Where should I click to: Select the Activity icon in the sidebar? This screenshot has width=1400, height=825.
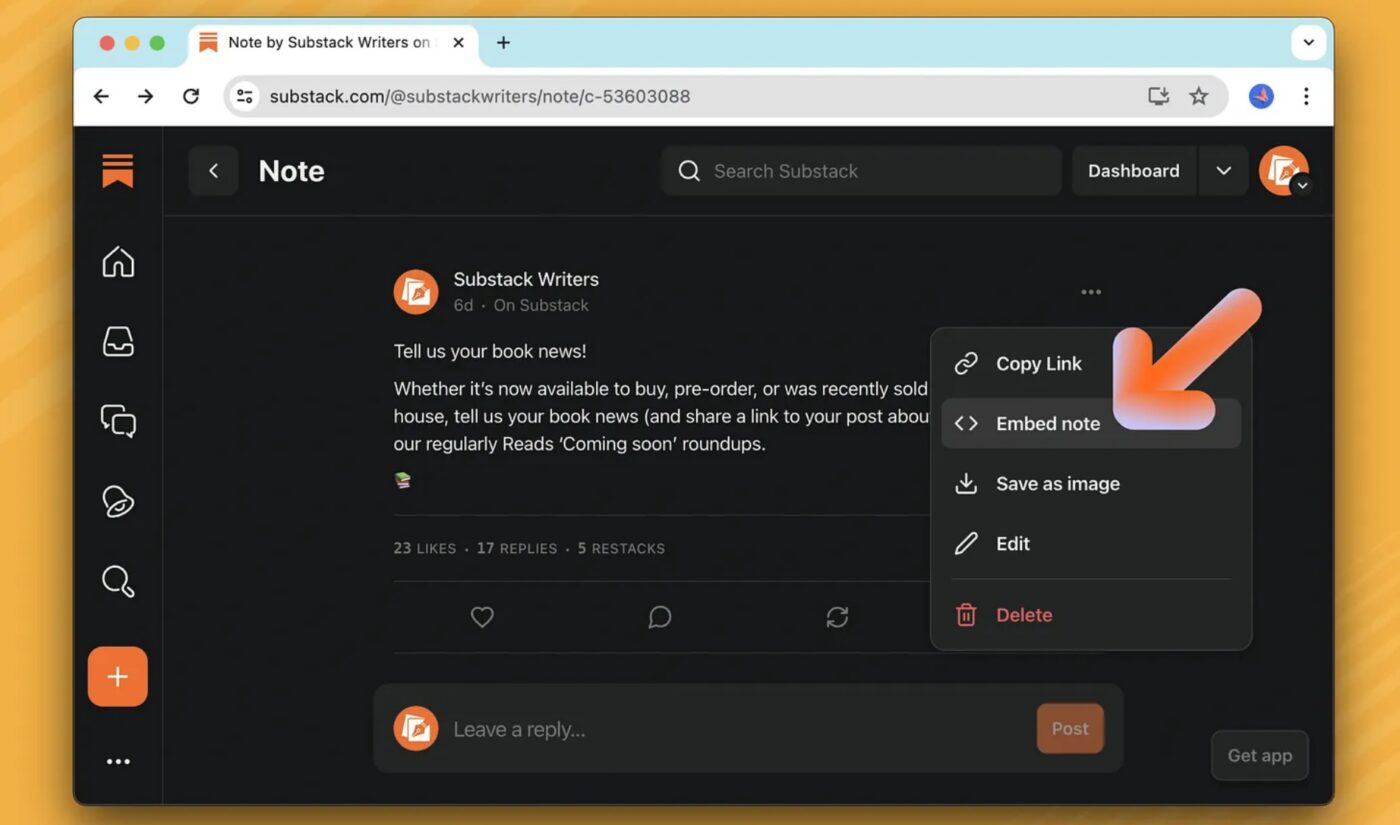point(117,501)
